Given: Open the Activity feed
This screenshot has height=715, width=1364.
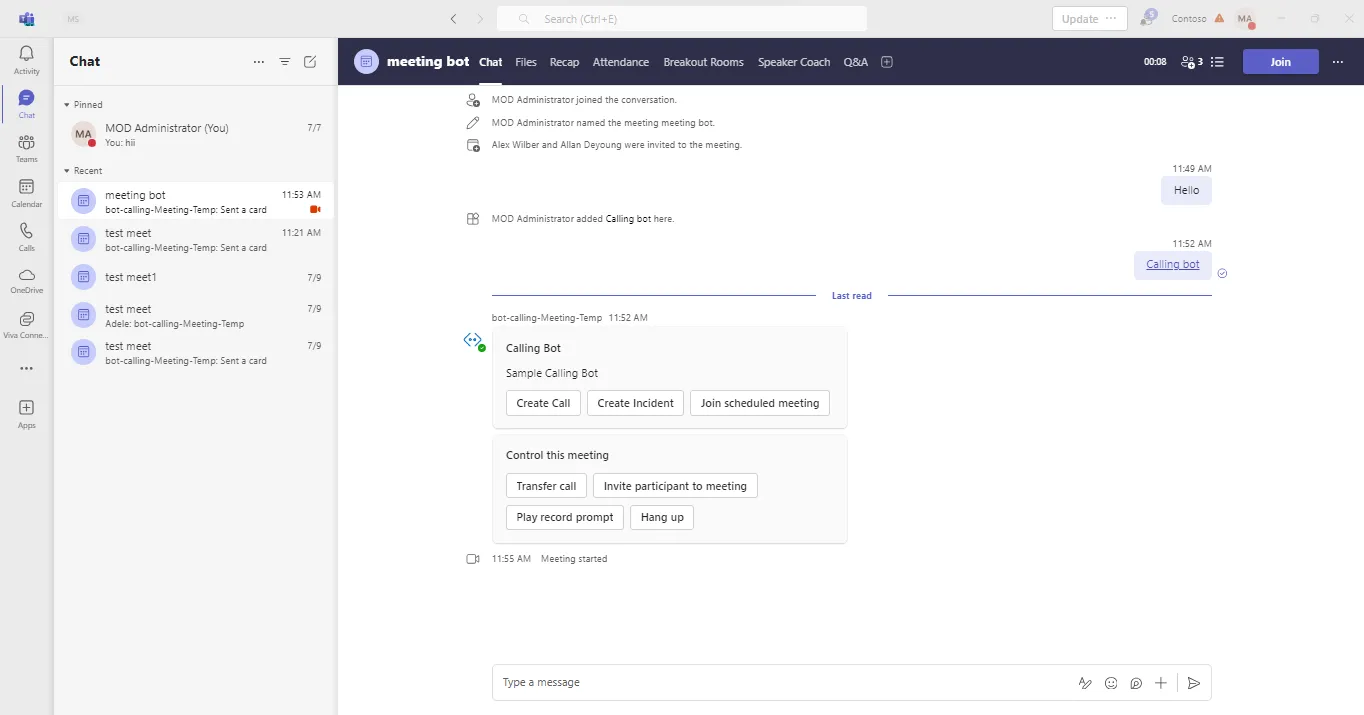Looking at the screenshot, I should 27,60.
